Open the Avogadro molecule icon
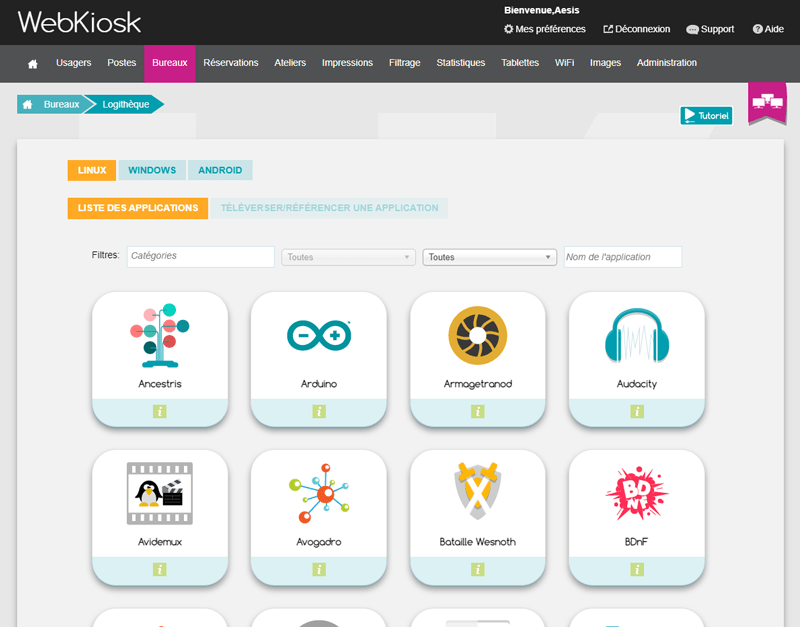800x627 pixels. point(319,493)
